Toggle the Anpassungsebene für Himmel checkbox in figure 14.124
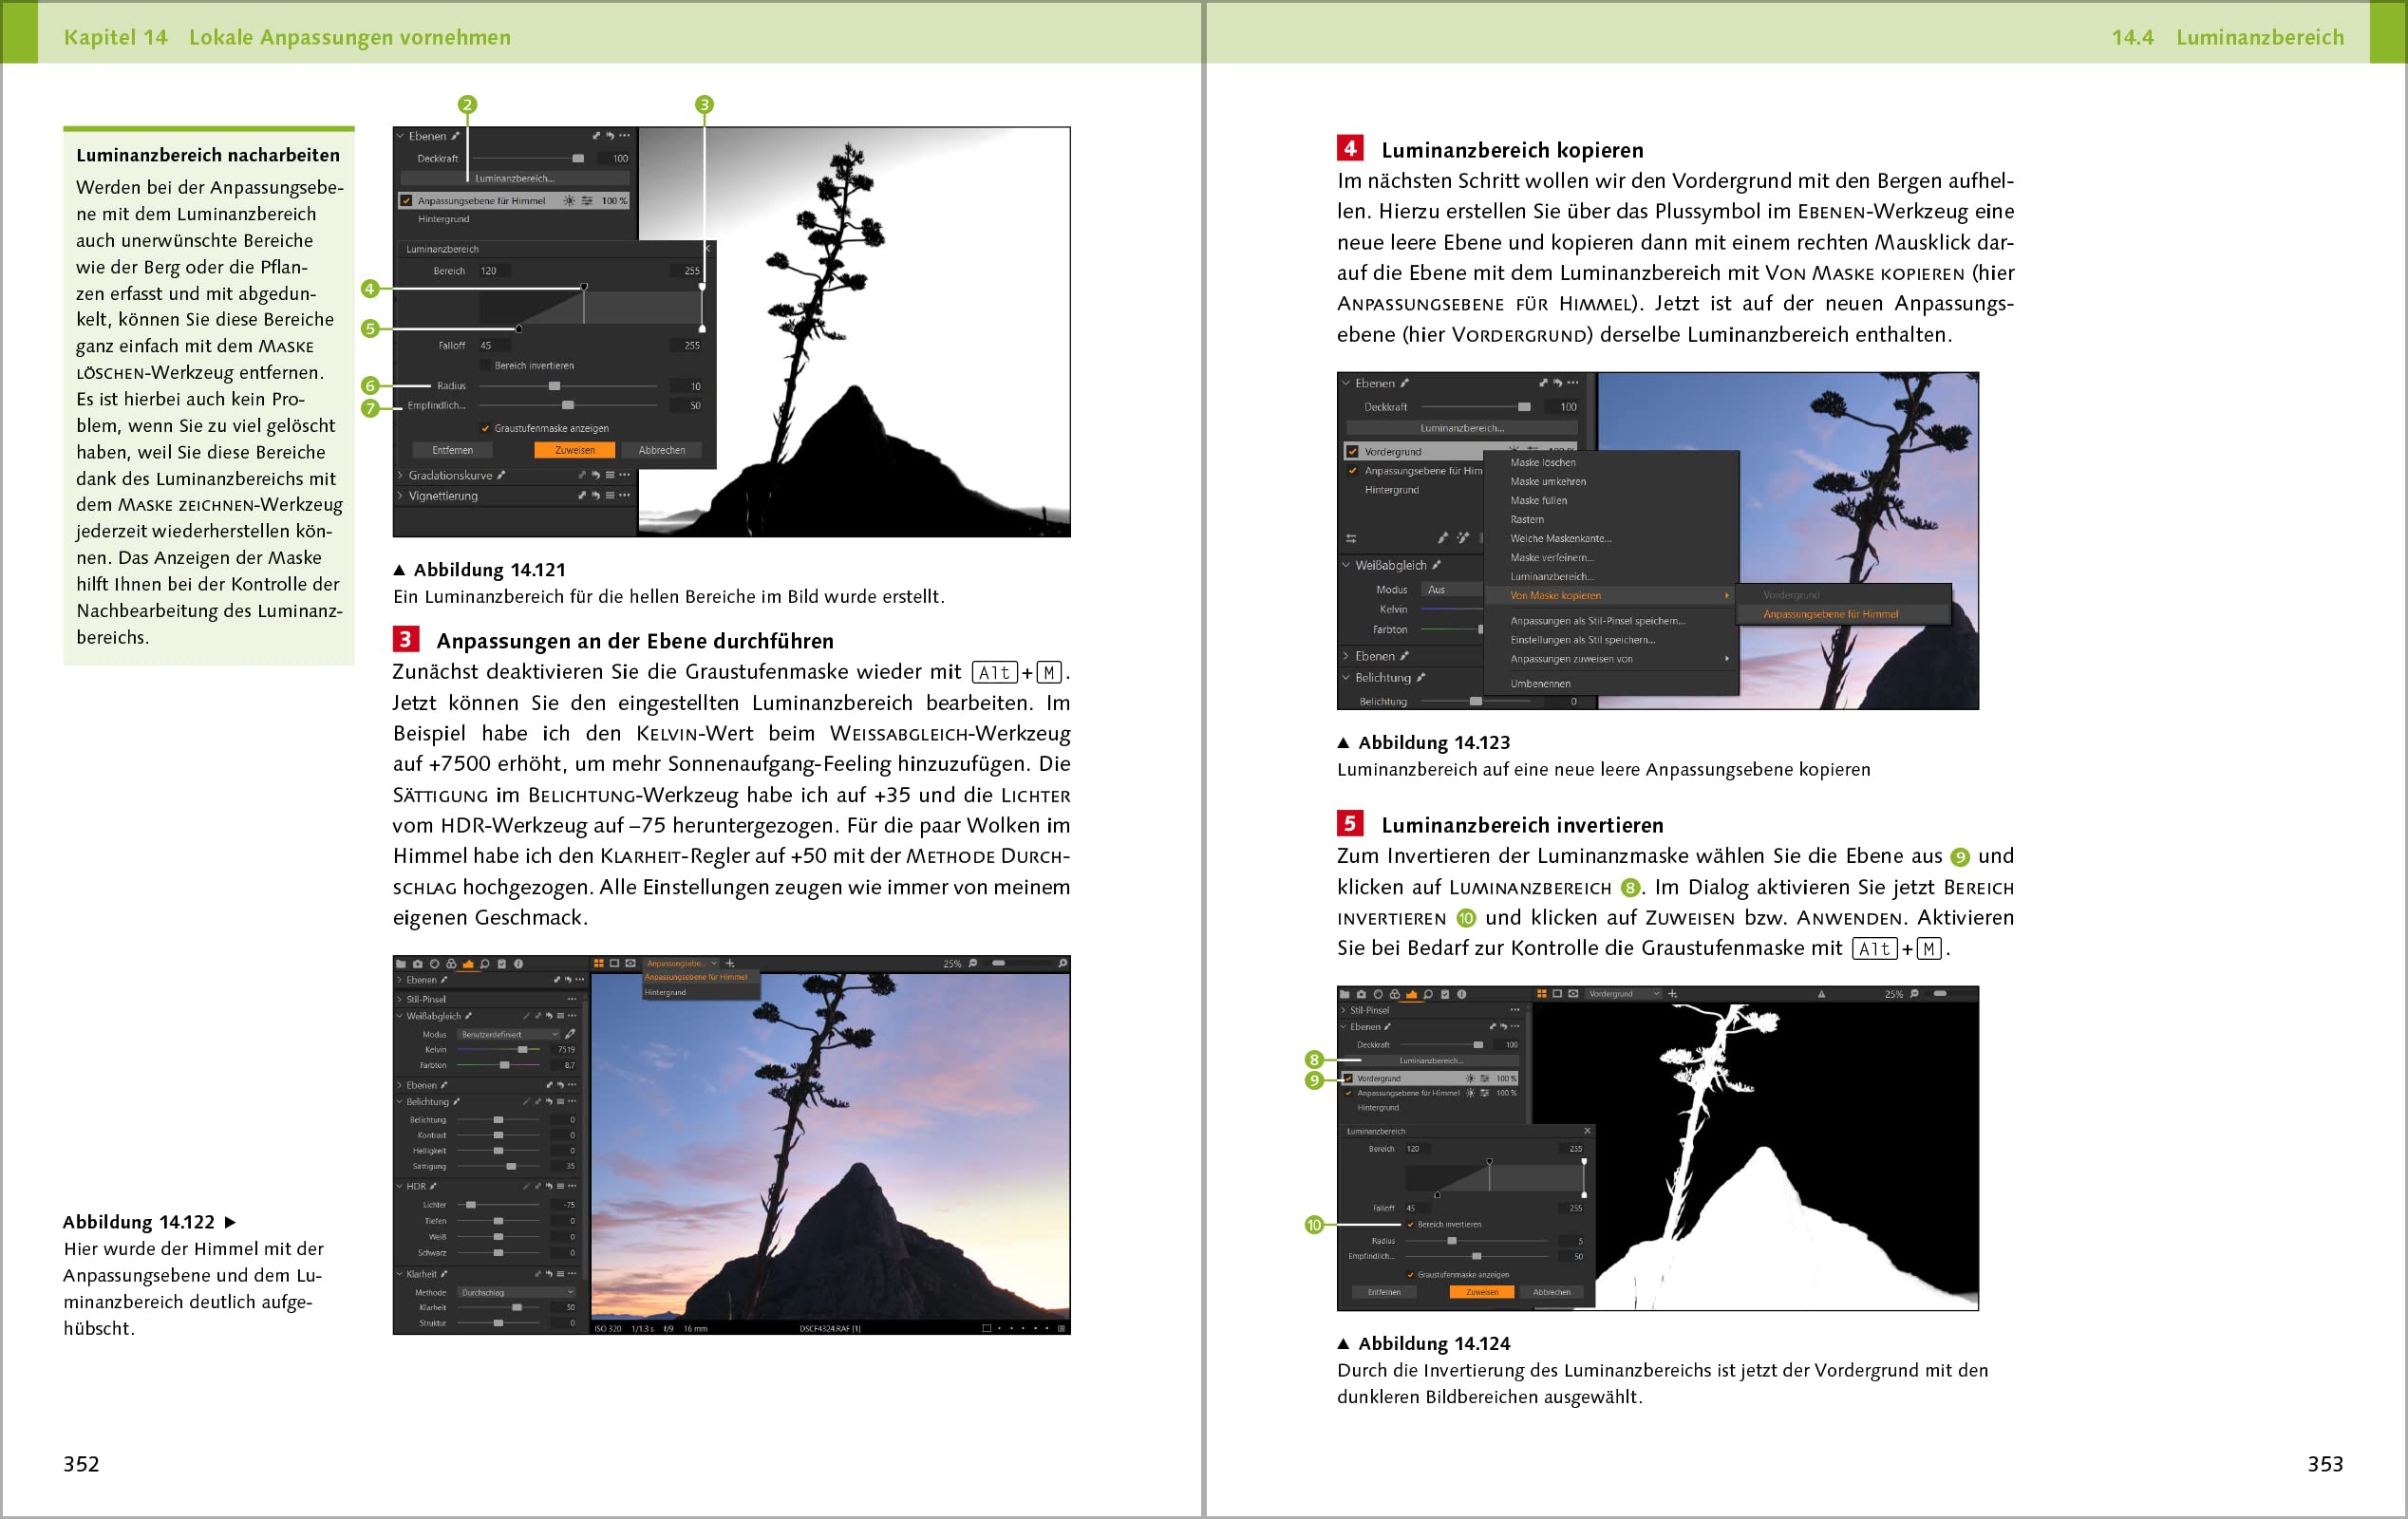The width and height of the screenshot is (2408, 1519). click(x=1348, y=1093)
